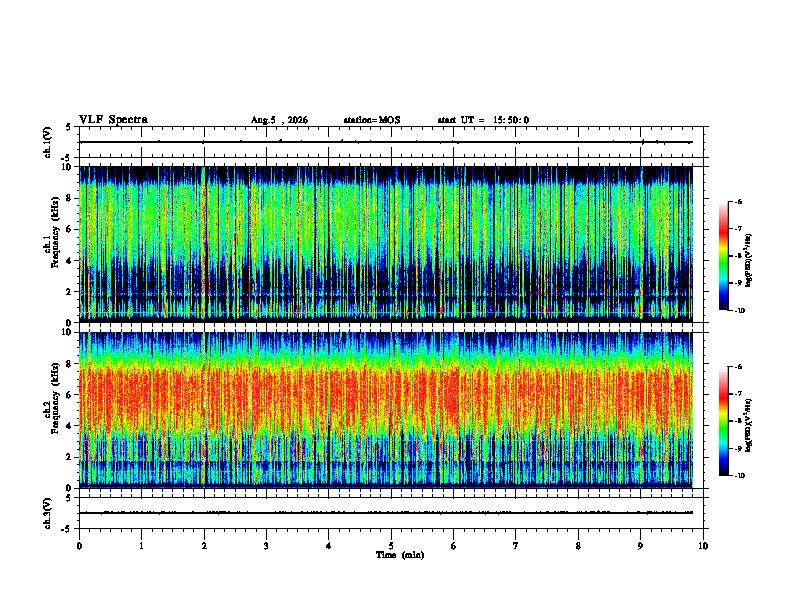This screenshot has height=612, width=792.
Task: Click the "6" kHz tick on ch.2 frequency axis
Action: (x=68, y=395)
